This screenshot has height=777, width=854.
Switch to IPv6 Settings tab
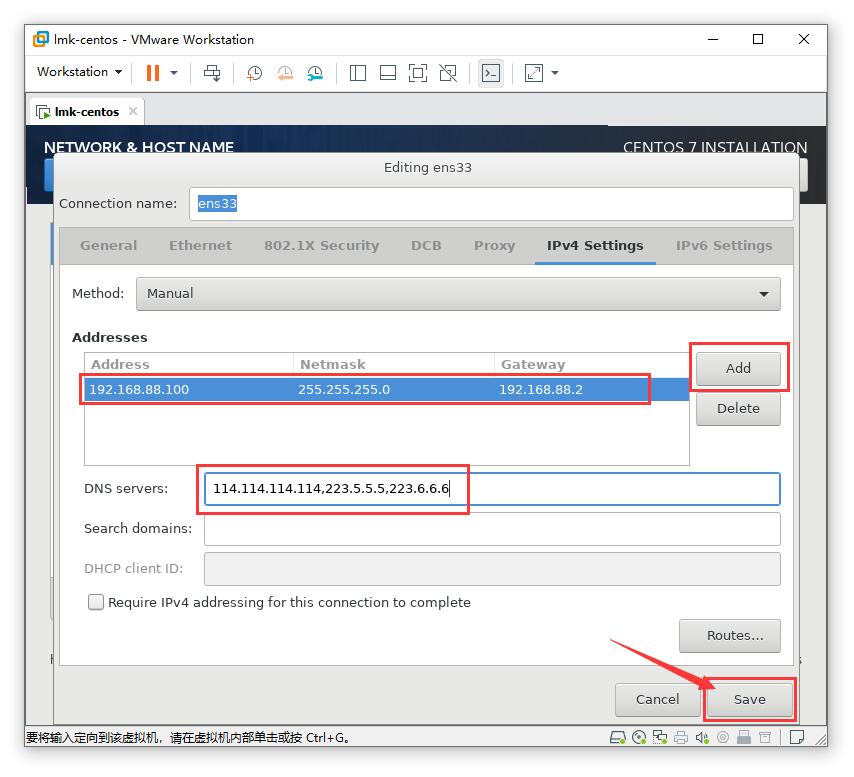point(724,246)
